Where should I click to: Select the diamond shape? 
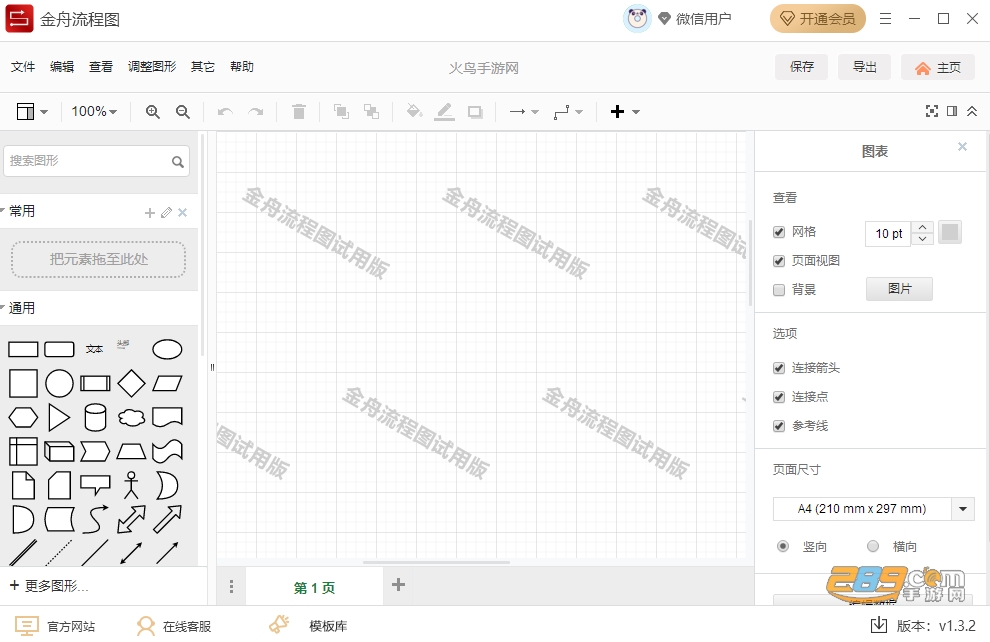pyautogui.click(x=131, y=383)
